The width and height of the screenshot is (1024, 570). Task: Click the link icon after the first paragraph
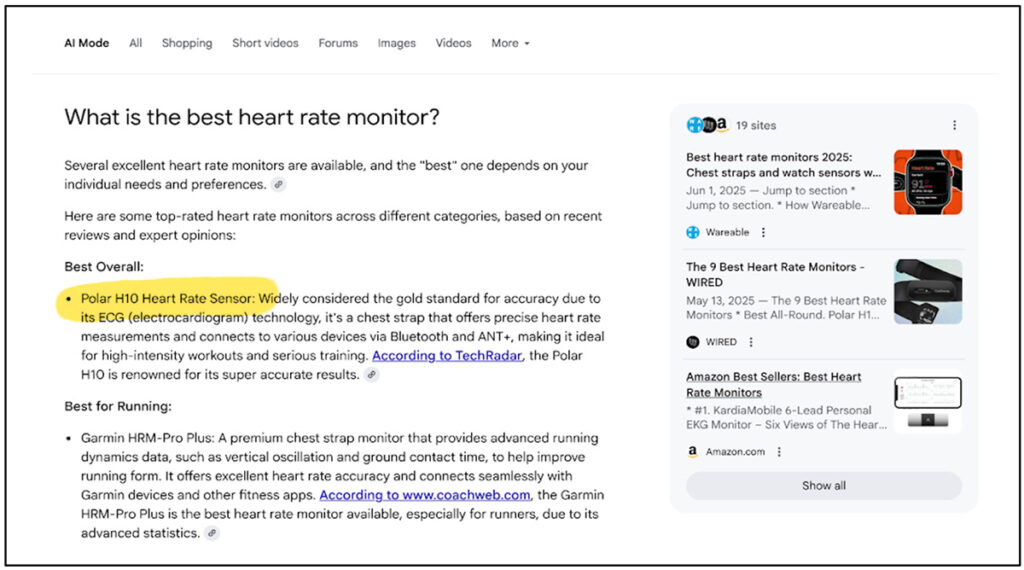coord(279,184)
